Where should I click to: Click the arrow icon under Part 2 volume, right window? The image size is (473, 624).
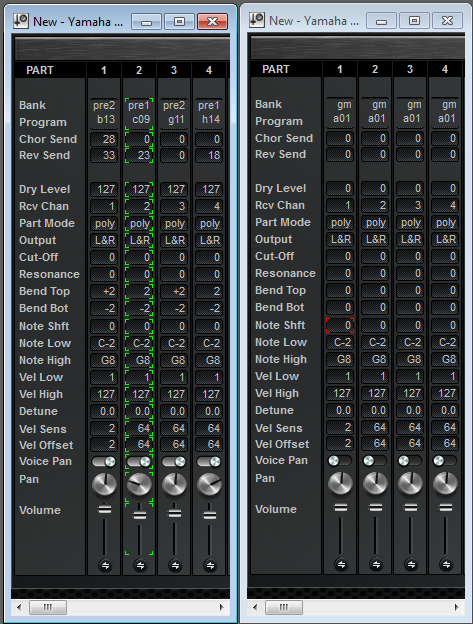coord(376,564)
